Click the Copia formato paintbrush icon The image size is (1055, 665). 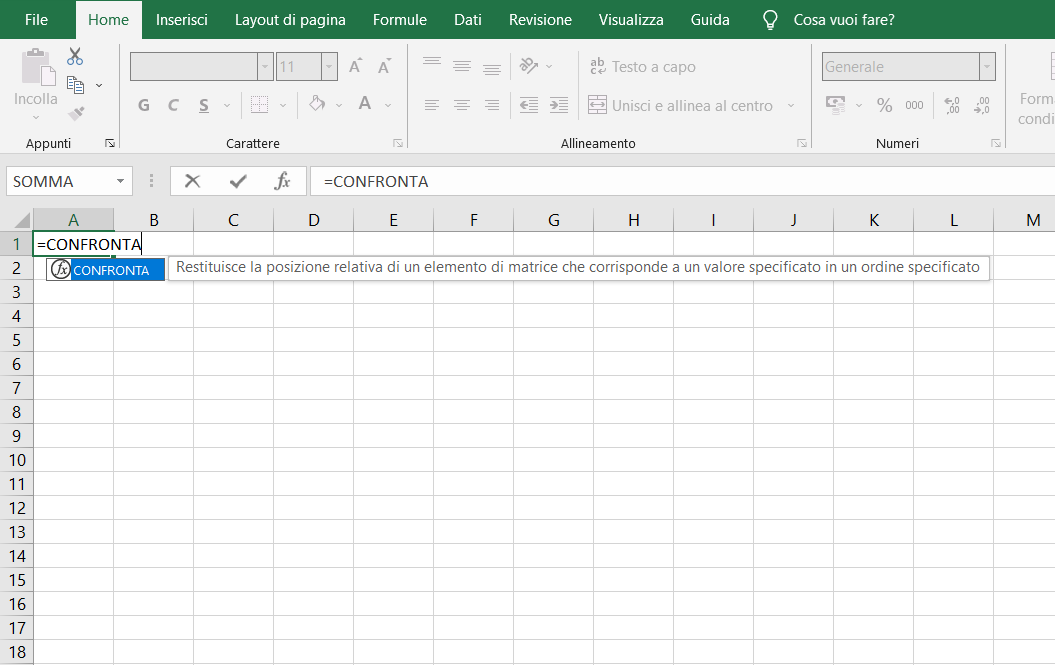tap(75, 113)
